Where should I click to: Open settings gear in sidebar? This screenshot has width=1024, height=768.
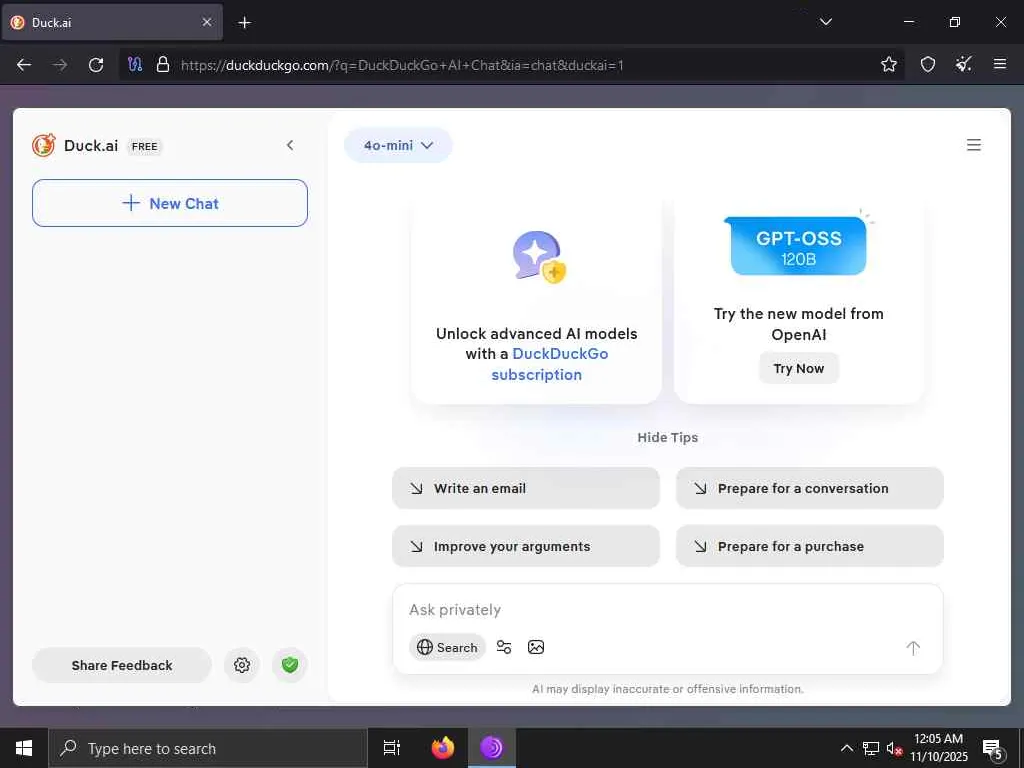point(242,665)
